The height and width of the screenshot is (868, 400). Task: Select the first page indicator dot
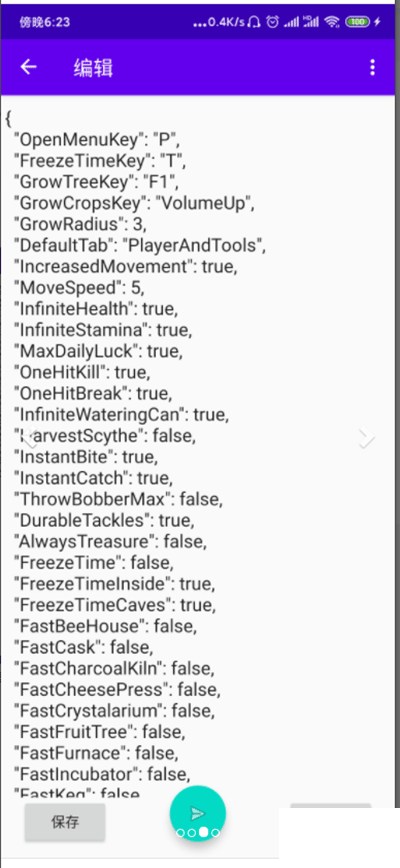tap(180, 833)
